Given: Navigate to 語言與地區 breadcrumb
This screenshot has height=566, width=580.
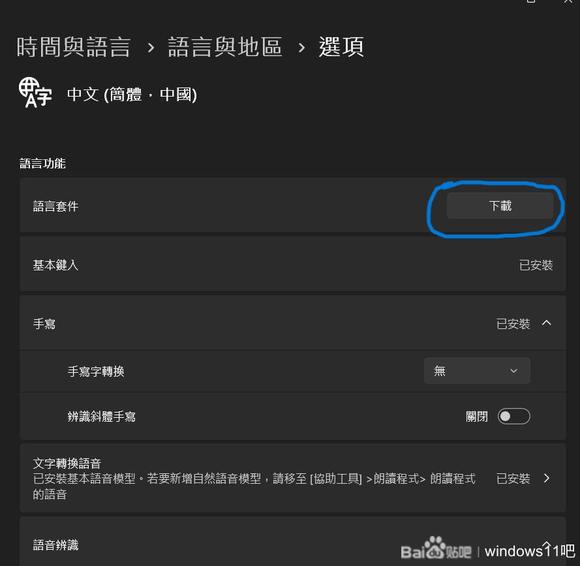Looking at the screenshot, I should click(225, 47).
